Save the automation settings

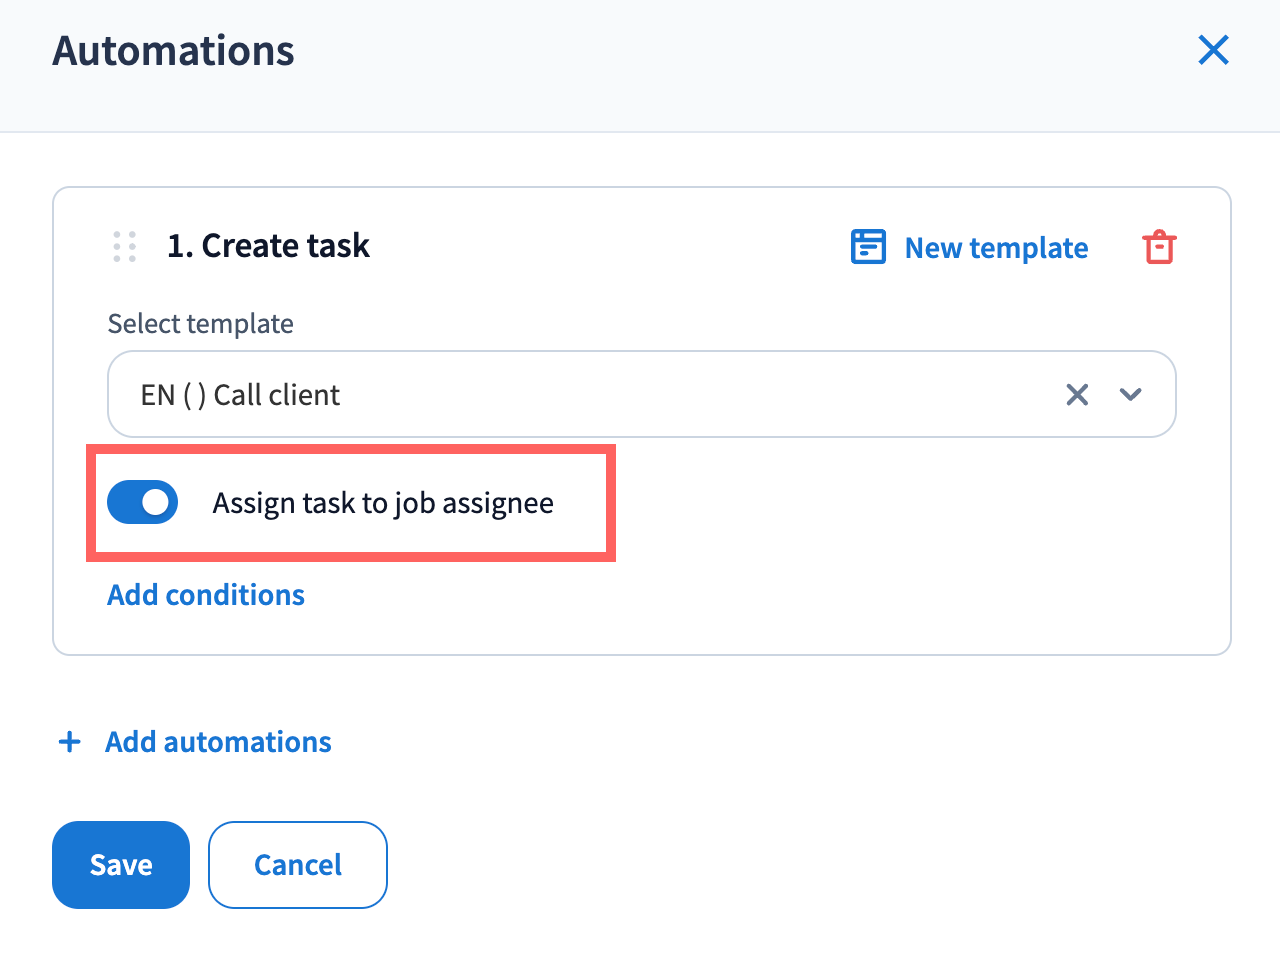121,865
